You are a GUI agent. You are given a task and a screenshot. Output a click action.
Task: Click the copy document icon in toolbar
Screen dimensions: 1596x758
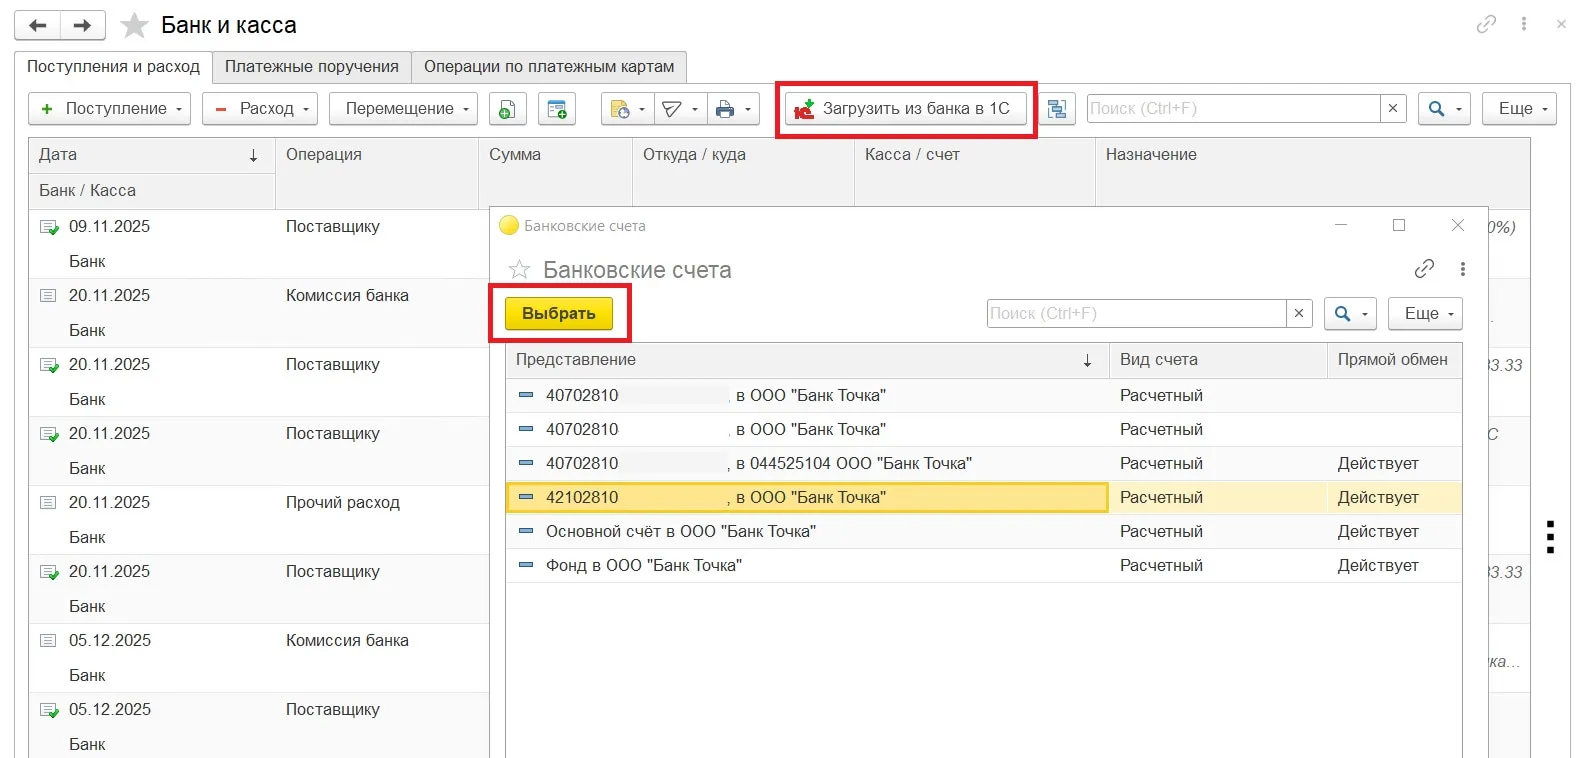(508, 109)
